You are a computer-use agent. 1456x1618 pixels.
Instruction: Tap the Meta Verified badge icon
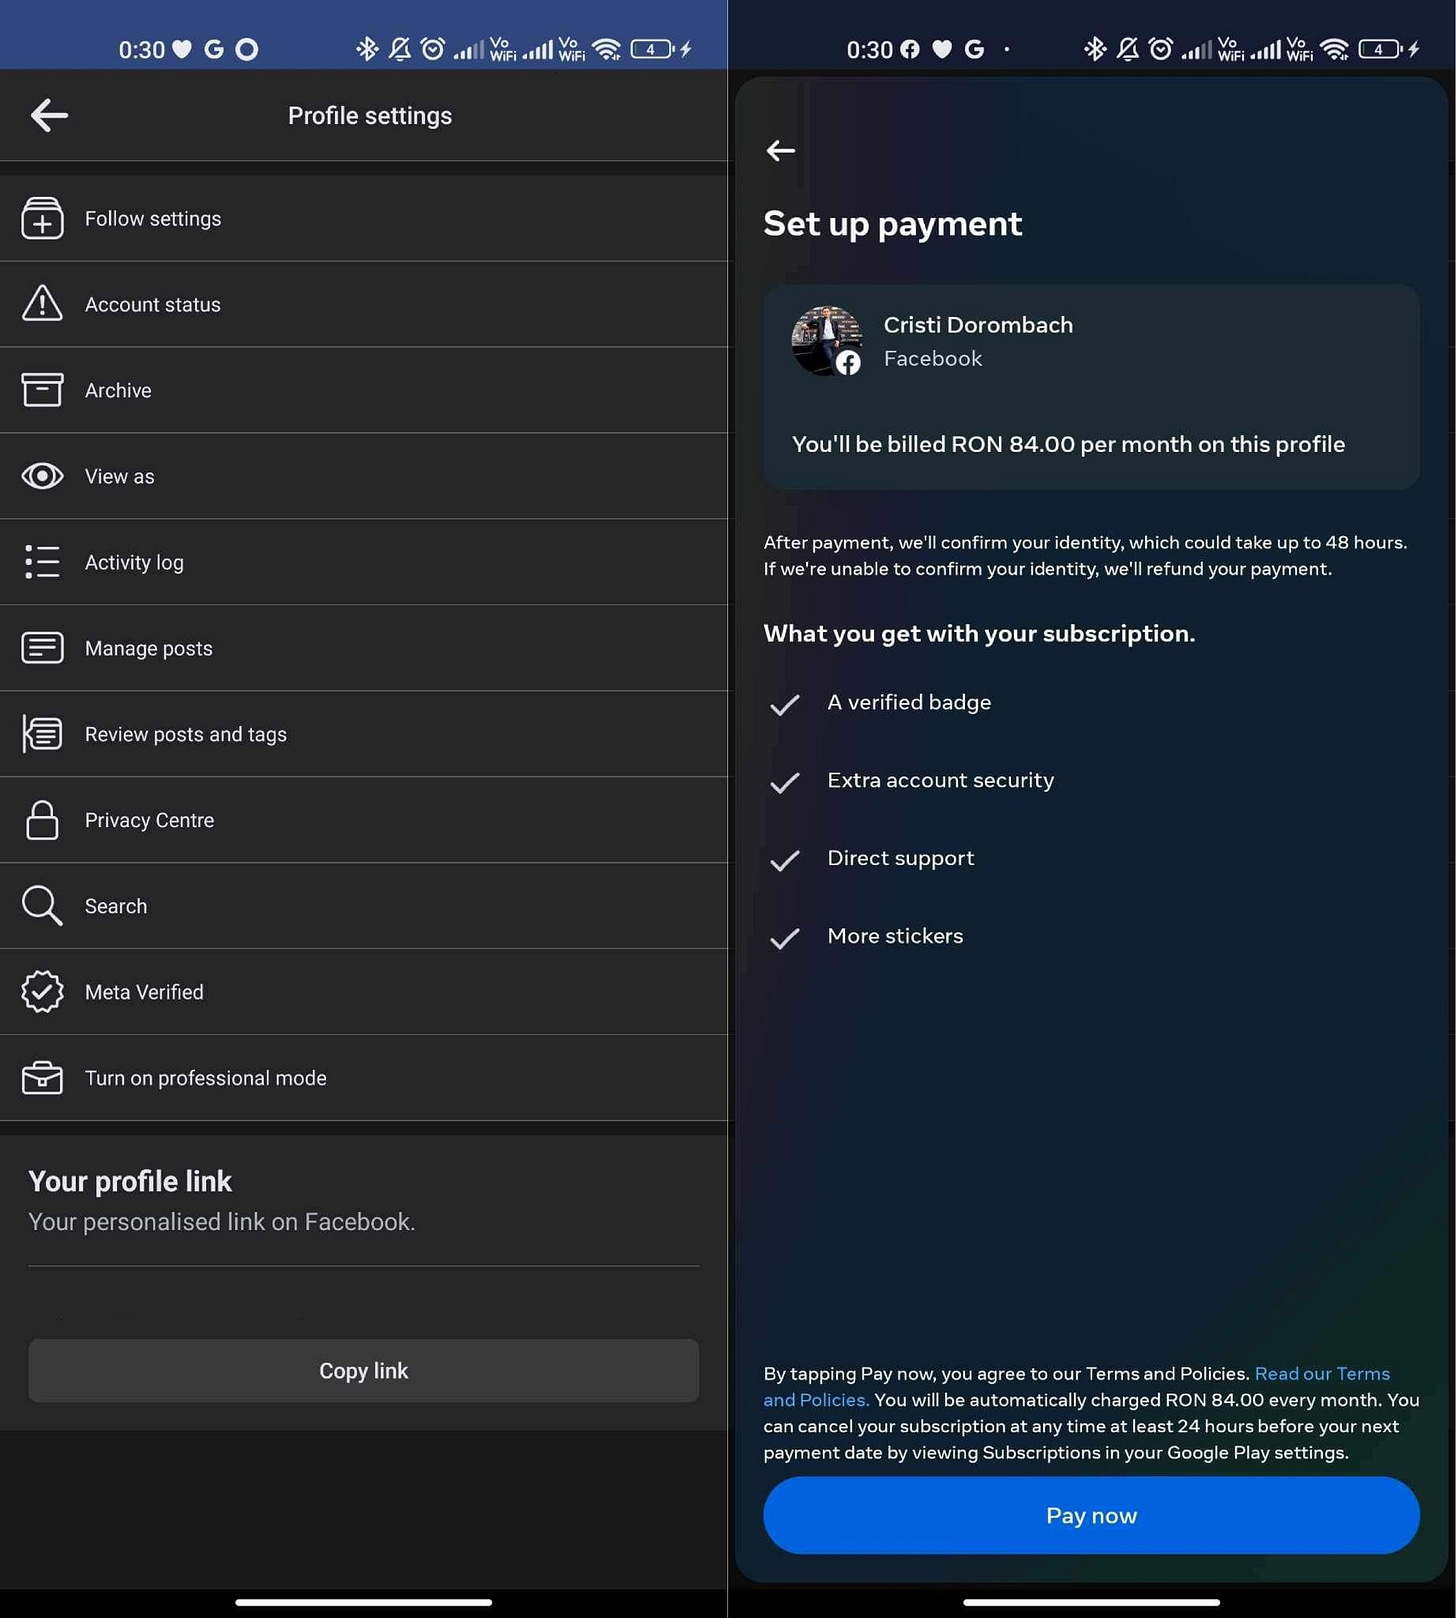point(42,992)
